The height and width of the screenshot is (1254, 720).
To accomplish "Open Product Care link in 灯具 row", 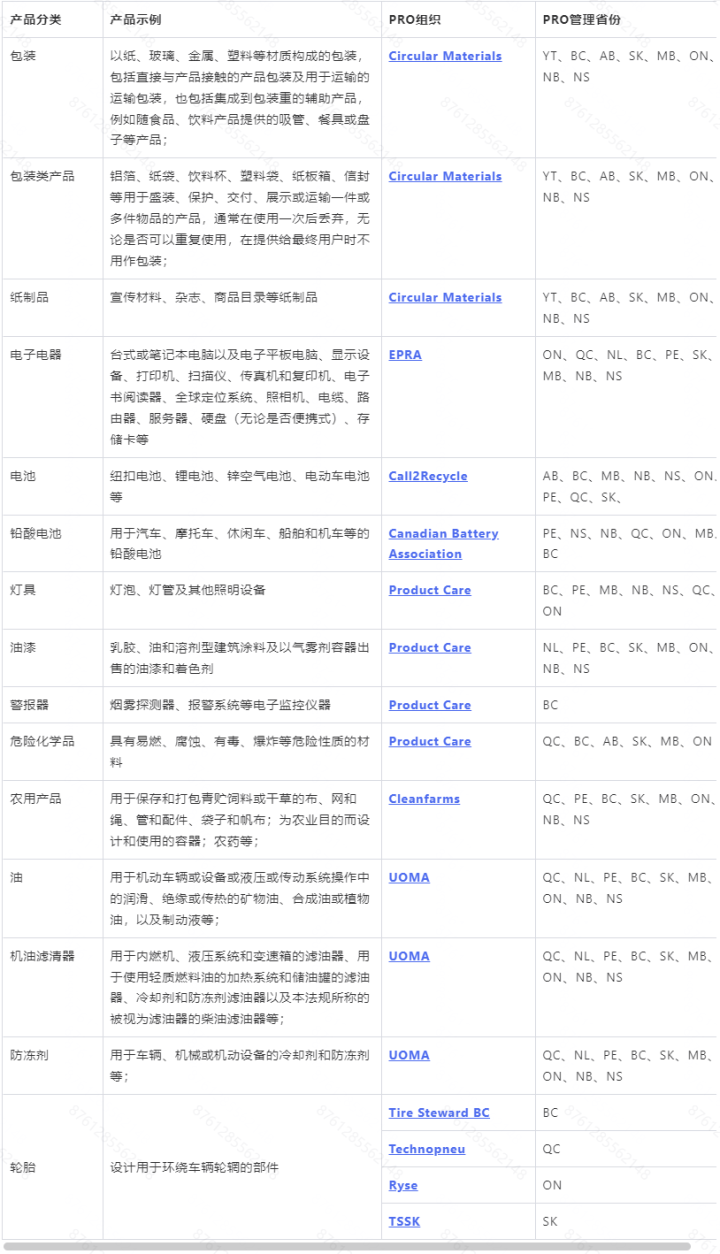I will tap(430, 590).
